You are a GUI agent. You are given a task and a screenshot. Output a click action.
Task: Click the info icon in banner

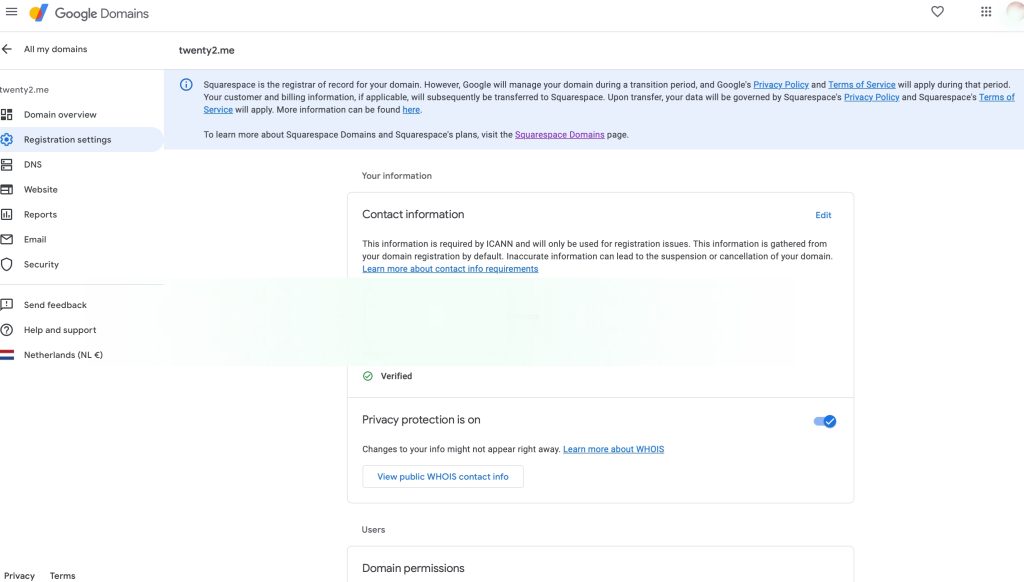coord(186,85)
